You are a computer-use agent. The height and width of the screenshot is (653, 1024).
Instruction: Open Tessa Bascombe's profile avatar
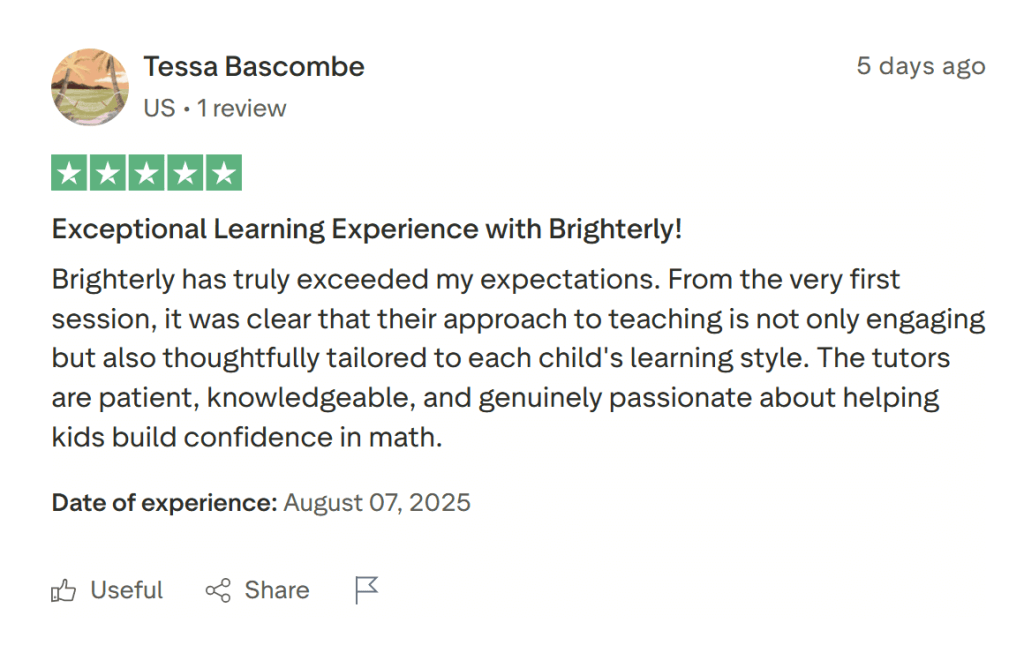90,87
